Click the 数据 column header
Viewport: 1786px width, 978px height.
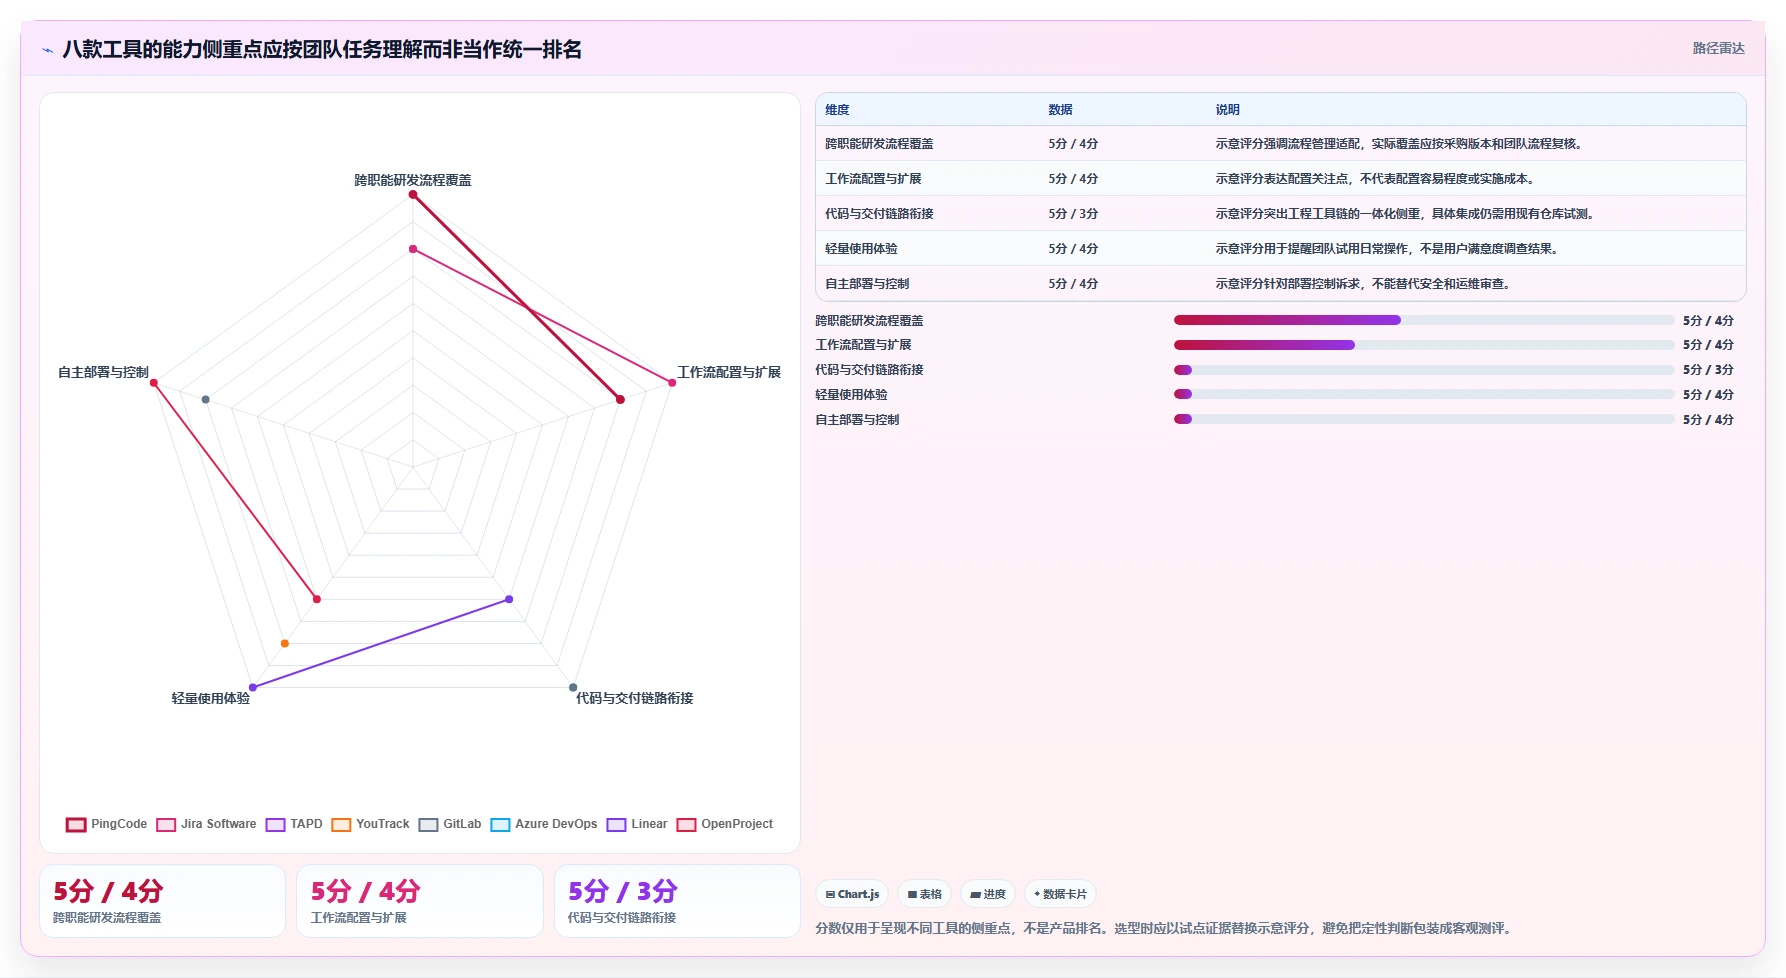click(1060, 110)
